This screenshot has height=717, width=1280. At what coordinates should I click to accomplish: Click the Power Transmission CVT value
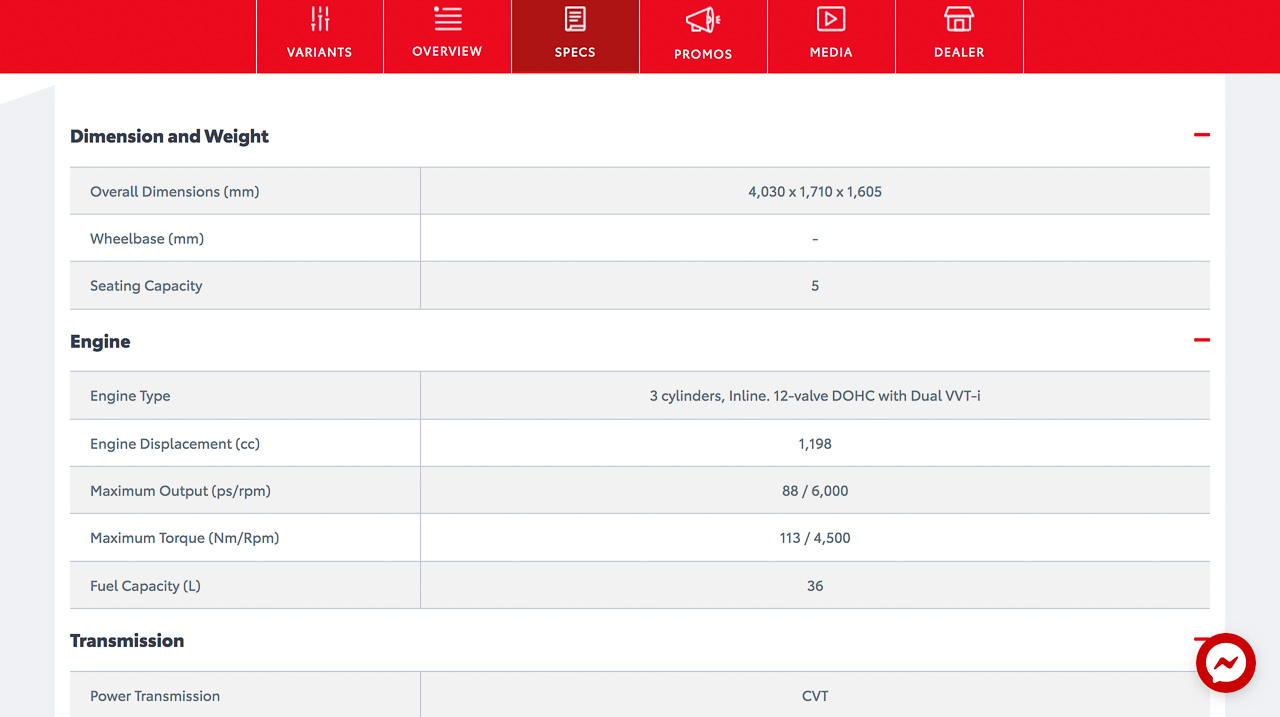(815, 696)
